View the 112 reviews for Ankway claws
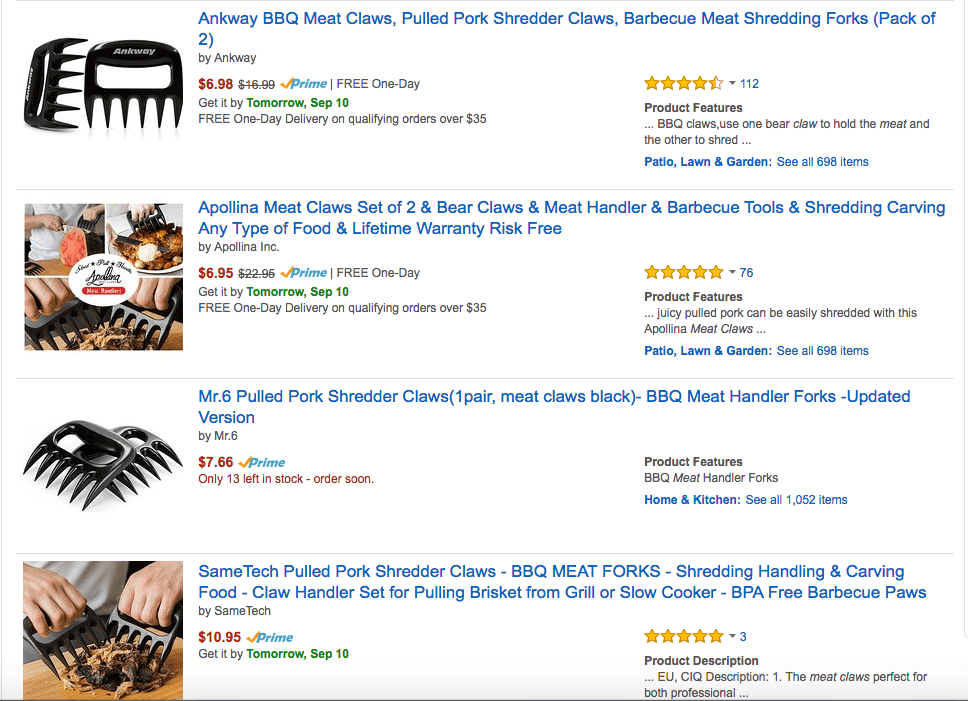The height and width of the screenshot is (701, 968). pyautogui.click(x=749, y=84)
